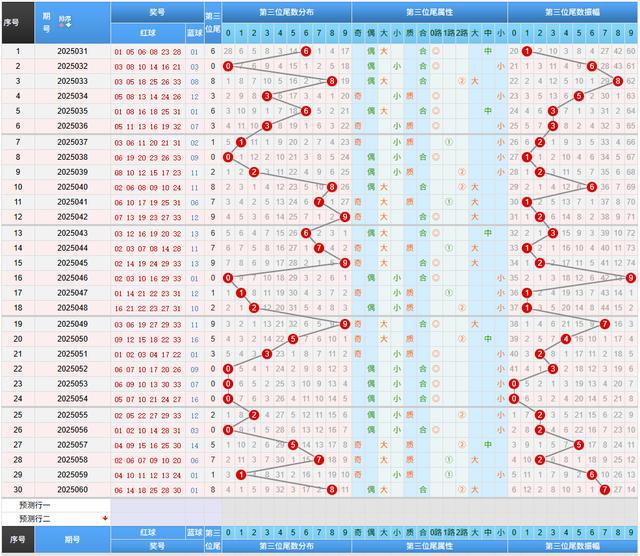Click blue ball 08 in row 2025033

point(195,82)
